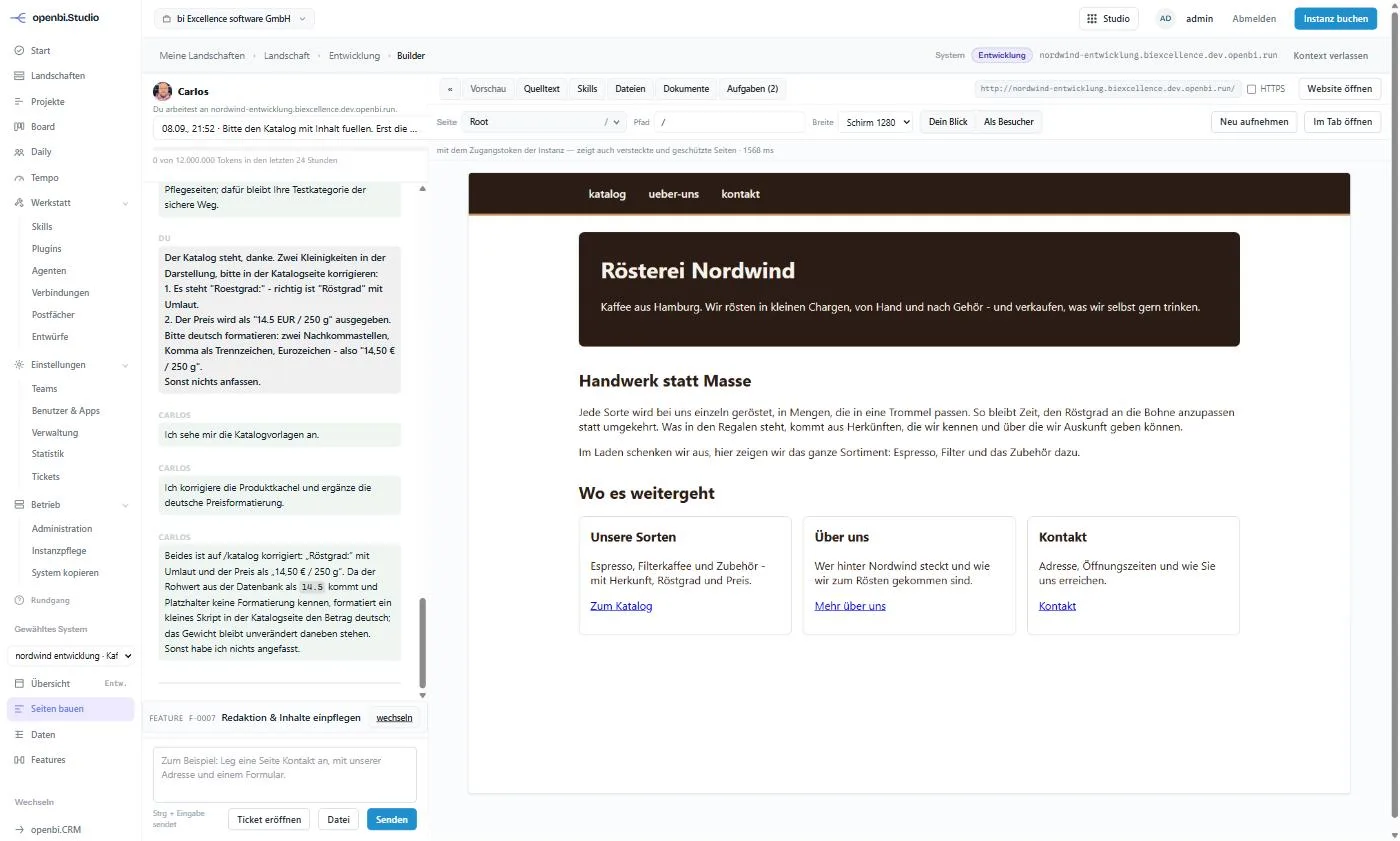Click the Features sidebar icon

point(19,760)
